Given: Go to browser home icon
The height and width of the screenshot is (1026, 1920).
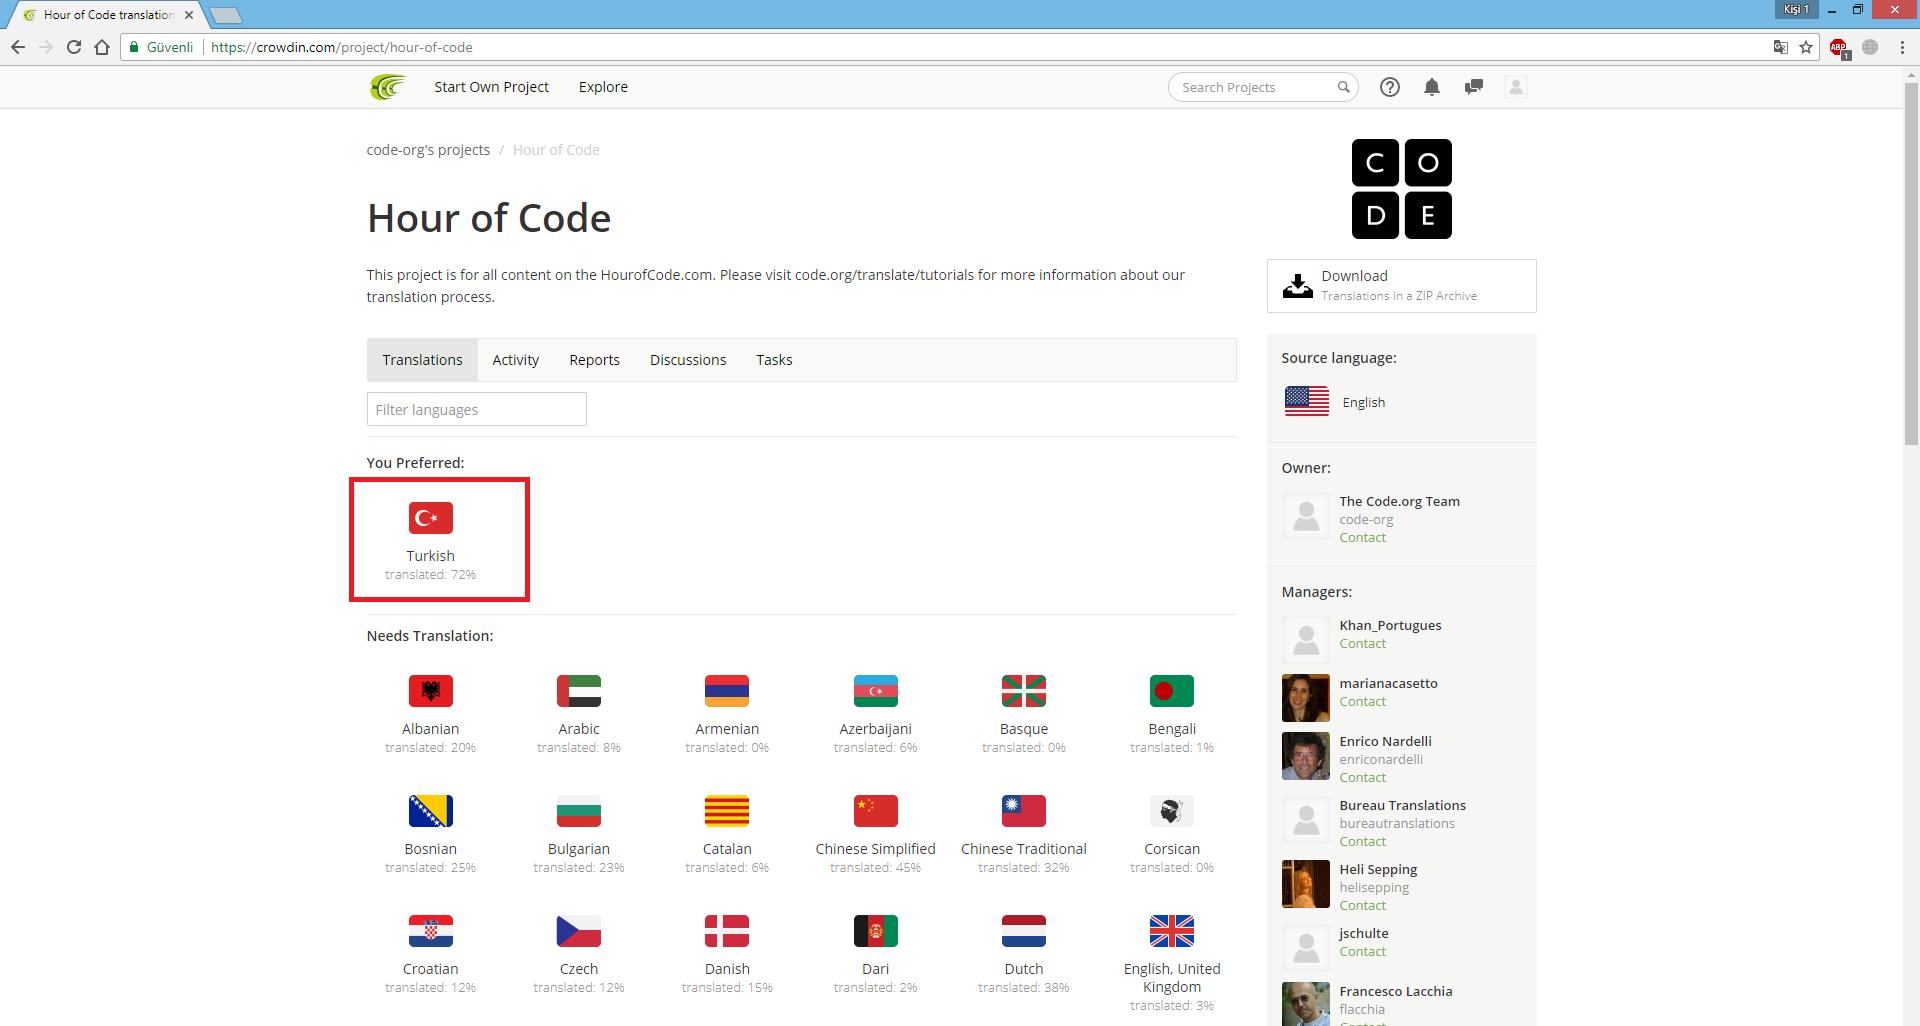Looking at the screenshot, I should [102, 47].
